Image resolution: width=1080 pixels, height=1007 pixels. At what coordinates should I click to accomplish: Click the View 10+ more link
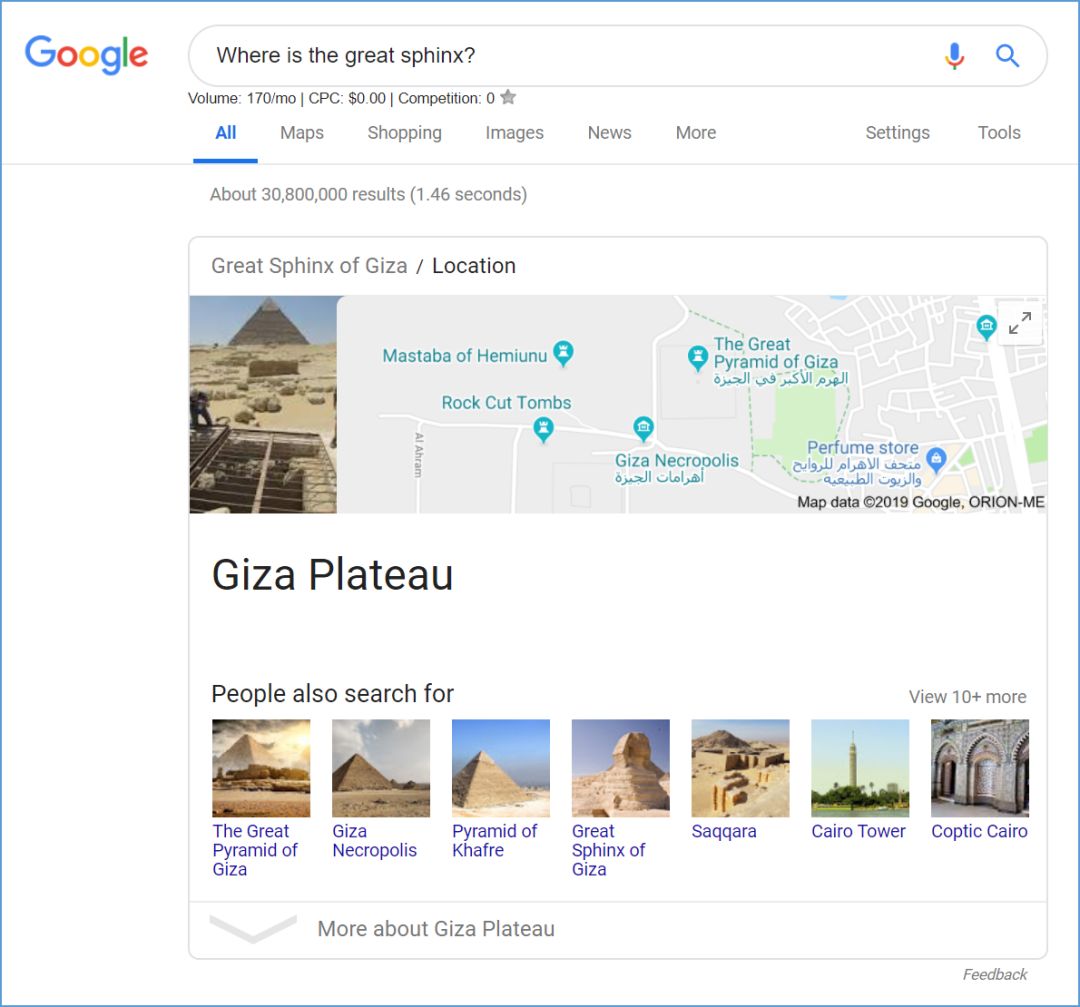[967, 697]
